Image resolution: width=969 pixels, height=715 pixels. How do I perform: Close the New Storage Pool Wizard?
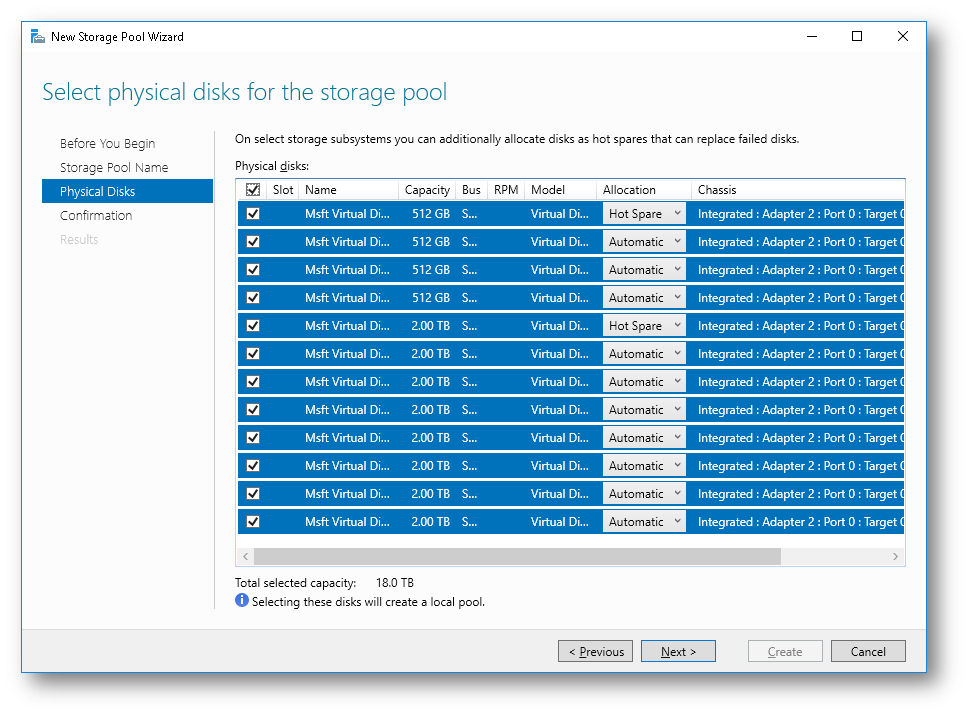903,37
